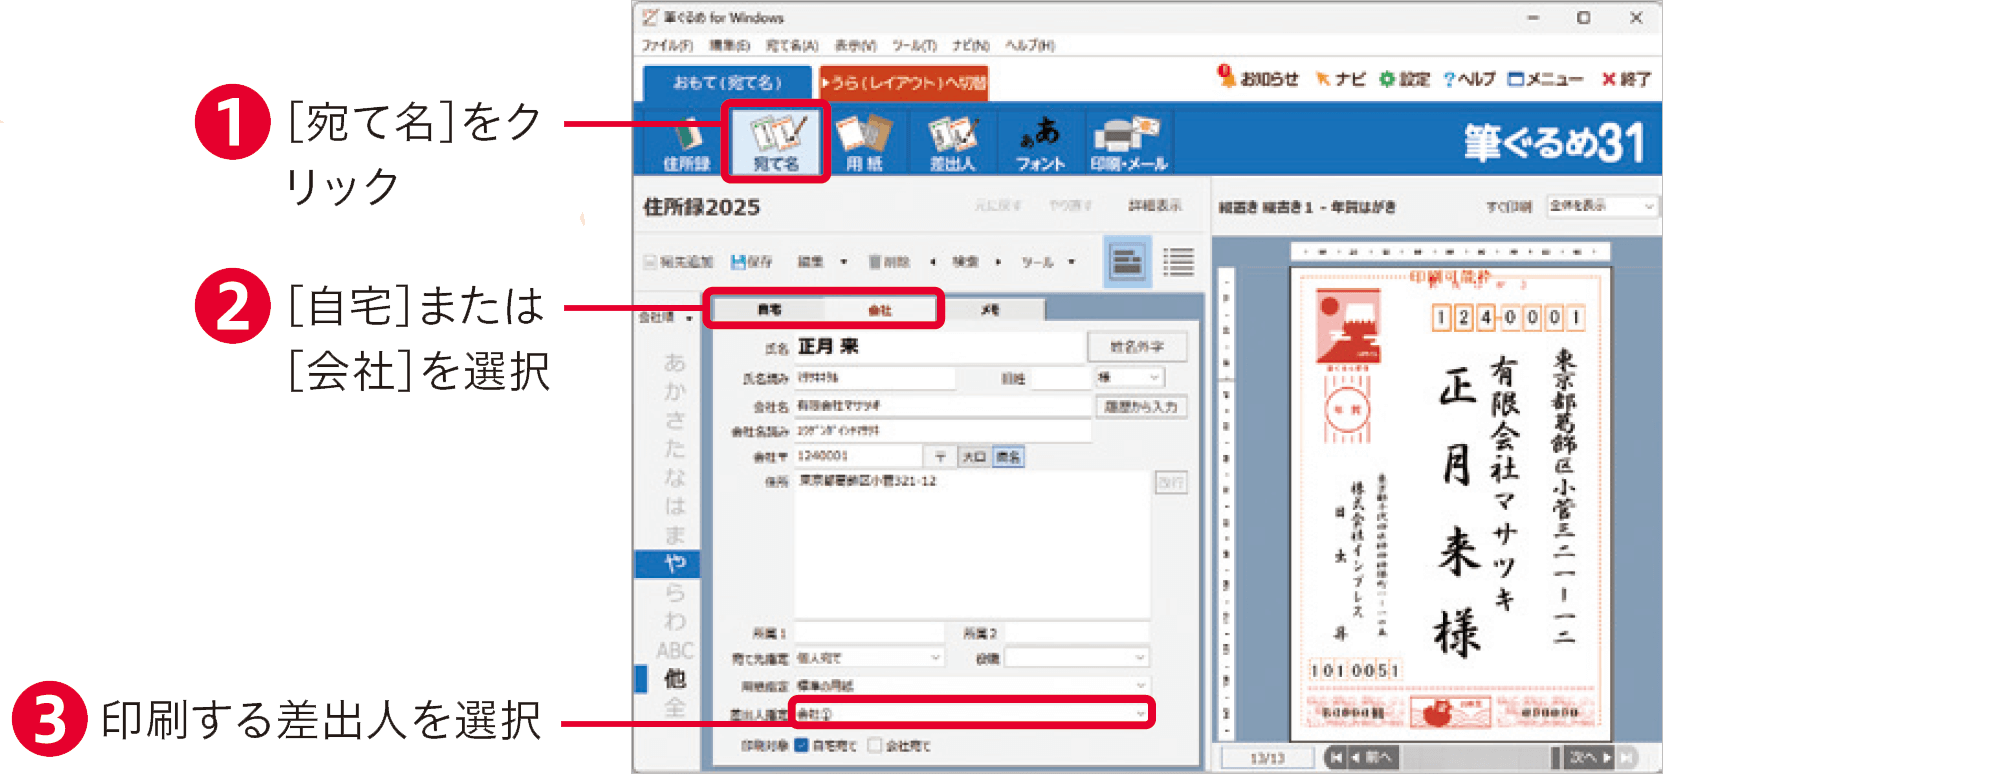
Task: Open the ナビ(N) menu
Action: click(x=970, y=45)
